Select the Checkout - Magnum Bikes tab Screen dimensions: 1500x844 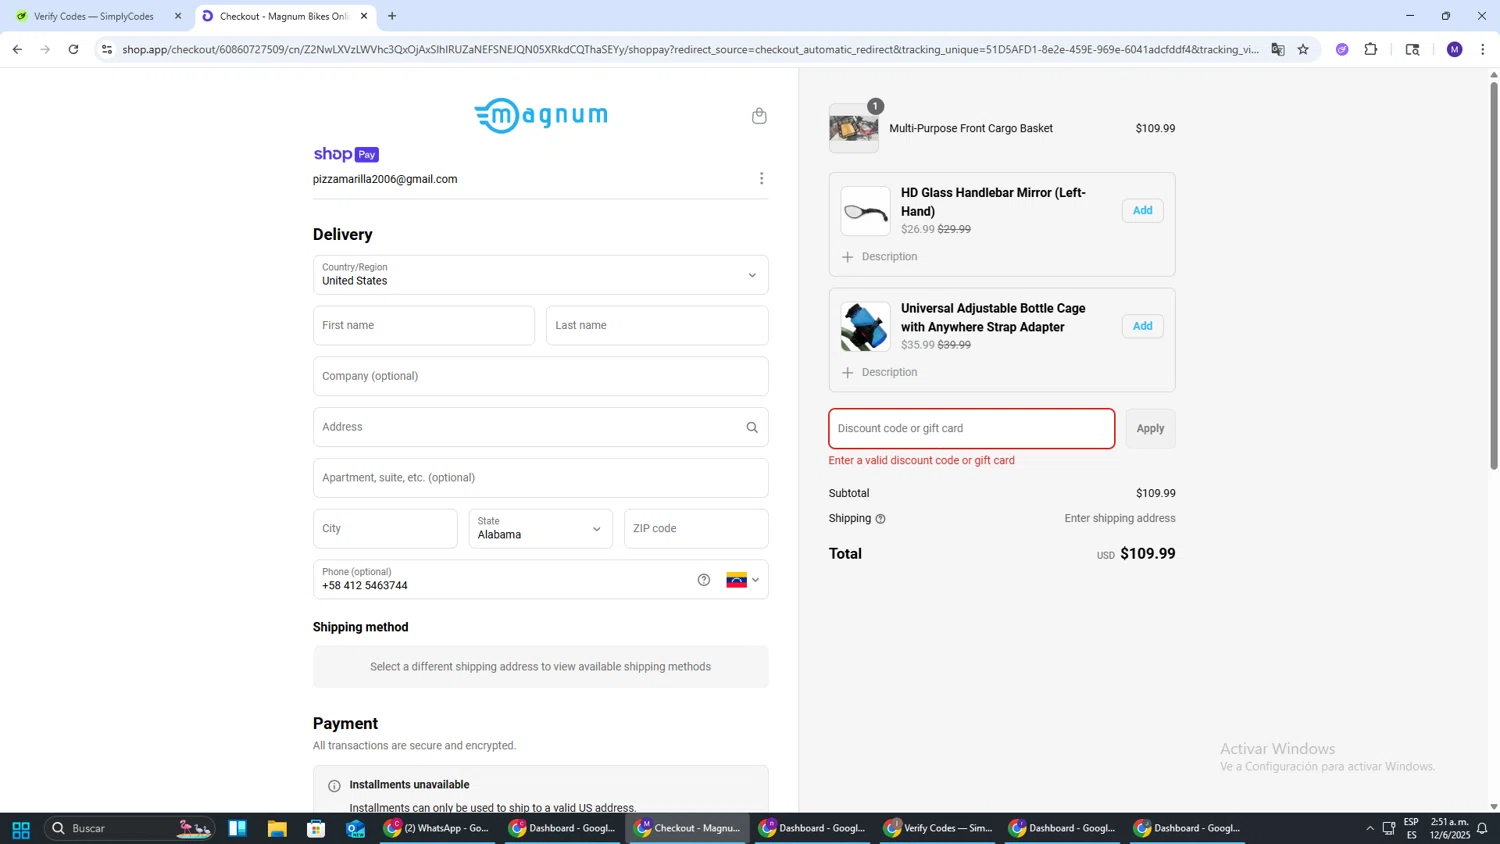click(x=284, y=16)
